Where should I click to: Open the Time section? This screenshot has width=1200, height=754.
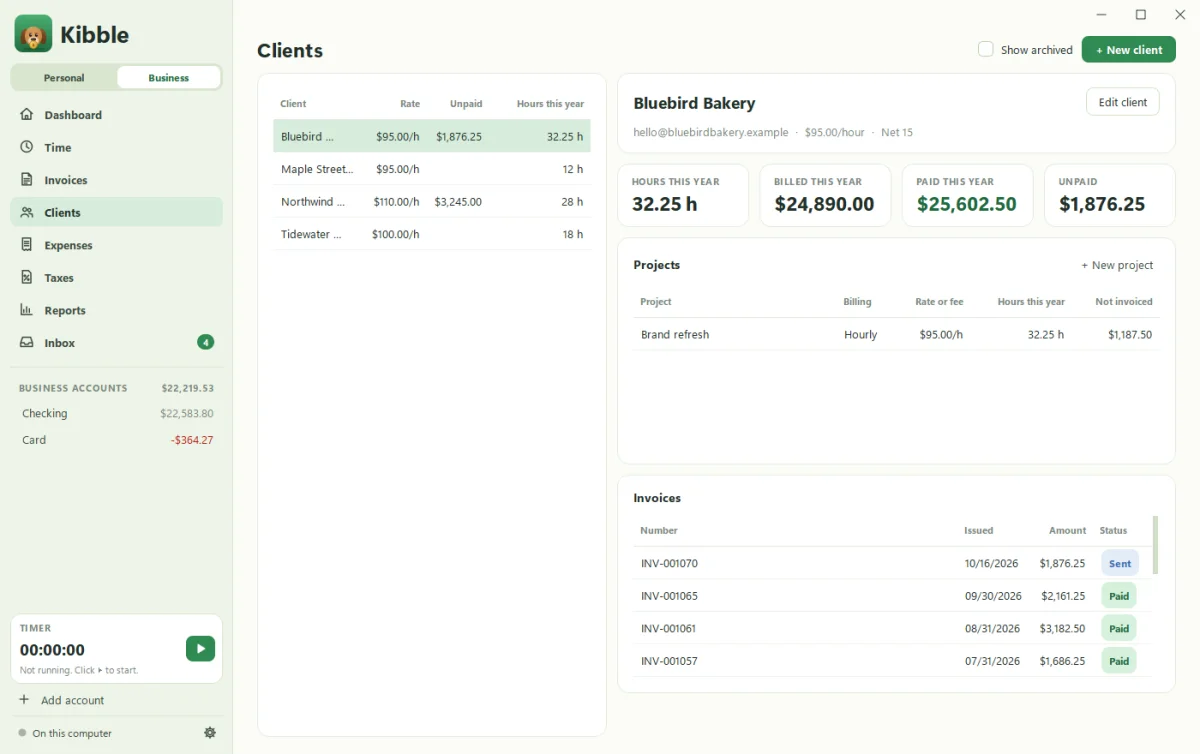pos(116,147)
